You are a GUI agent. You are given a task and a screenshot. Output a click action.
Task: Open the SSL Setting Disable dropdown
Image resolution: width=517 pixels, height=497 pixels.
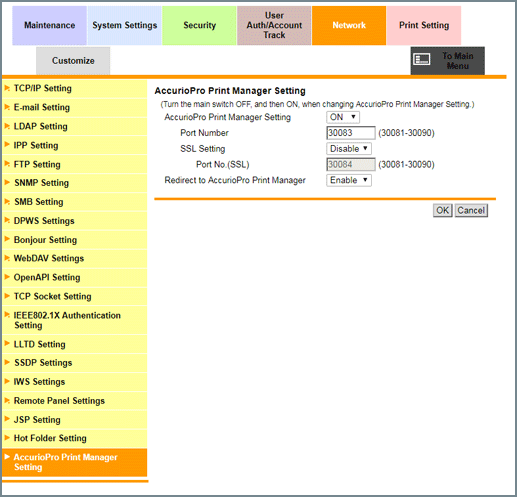tap(349, 149)
